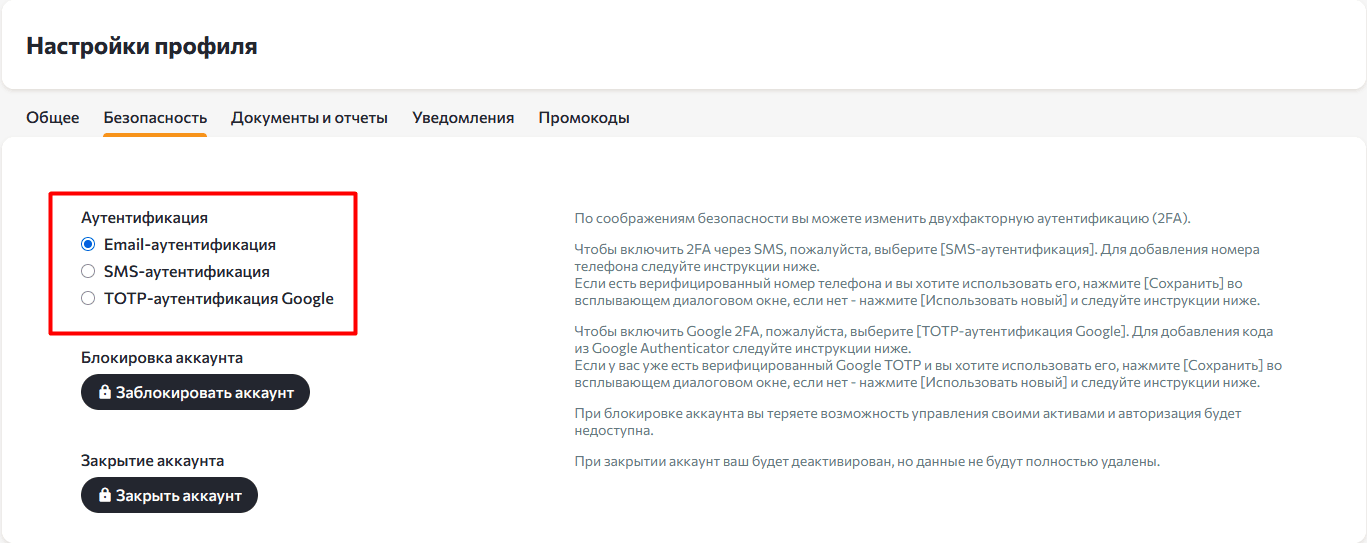Enable the SMS-аутентификация radio option
This screenshot has height=543, width=1367.
point(88,271)
